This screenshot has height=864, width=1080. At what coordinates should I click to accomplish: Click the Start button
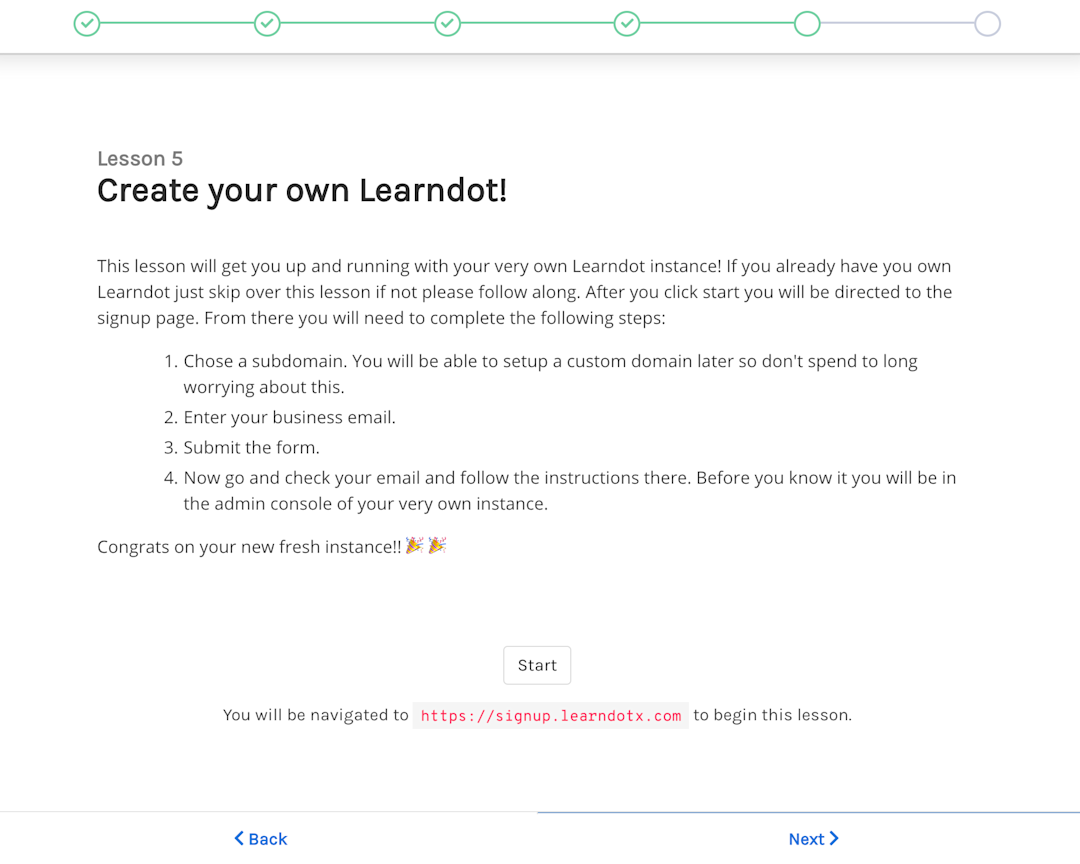click(x=537, y=665)
